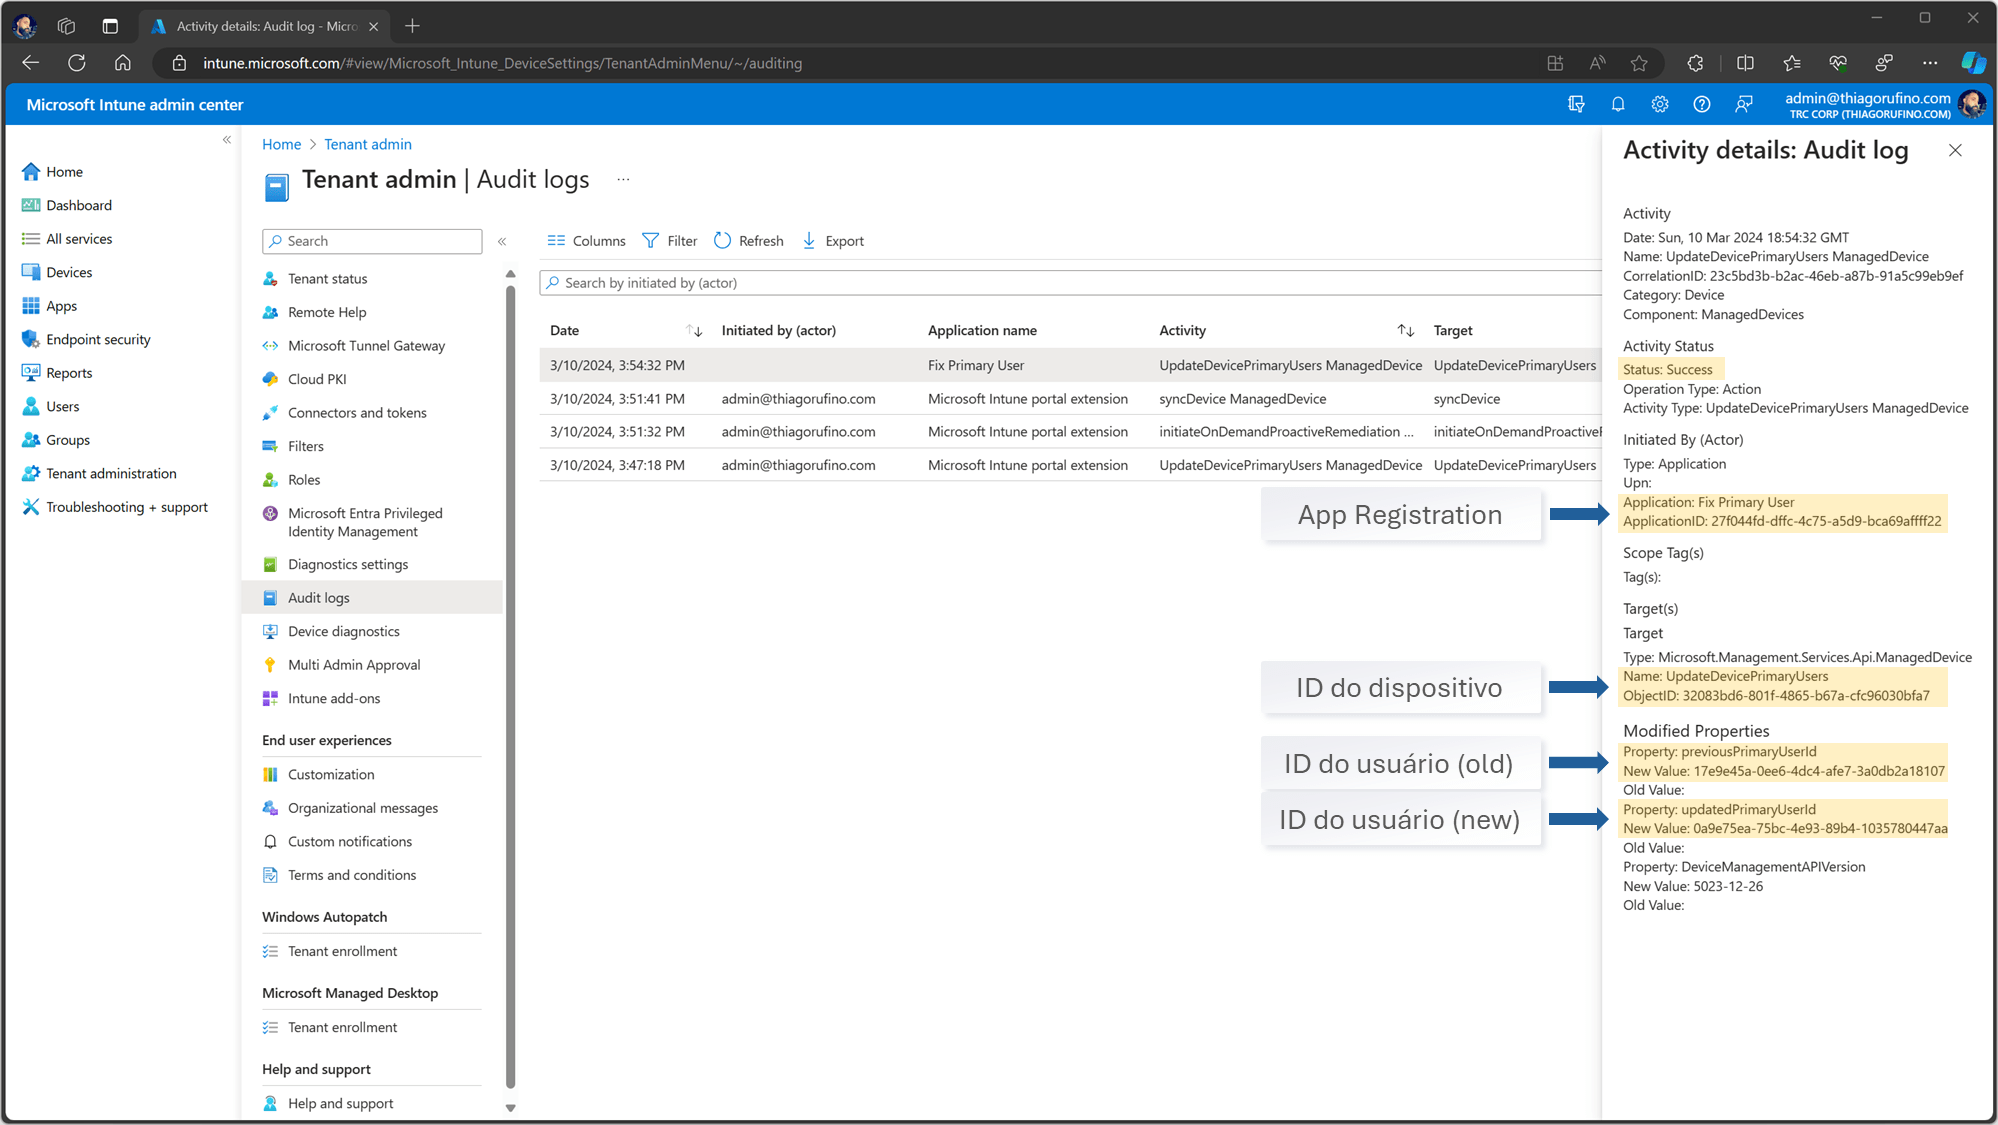Open a new browser tab
The width and height of the screenshot is (1998, 1125).
pyautogui.click(x=412, y=26)
